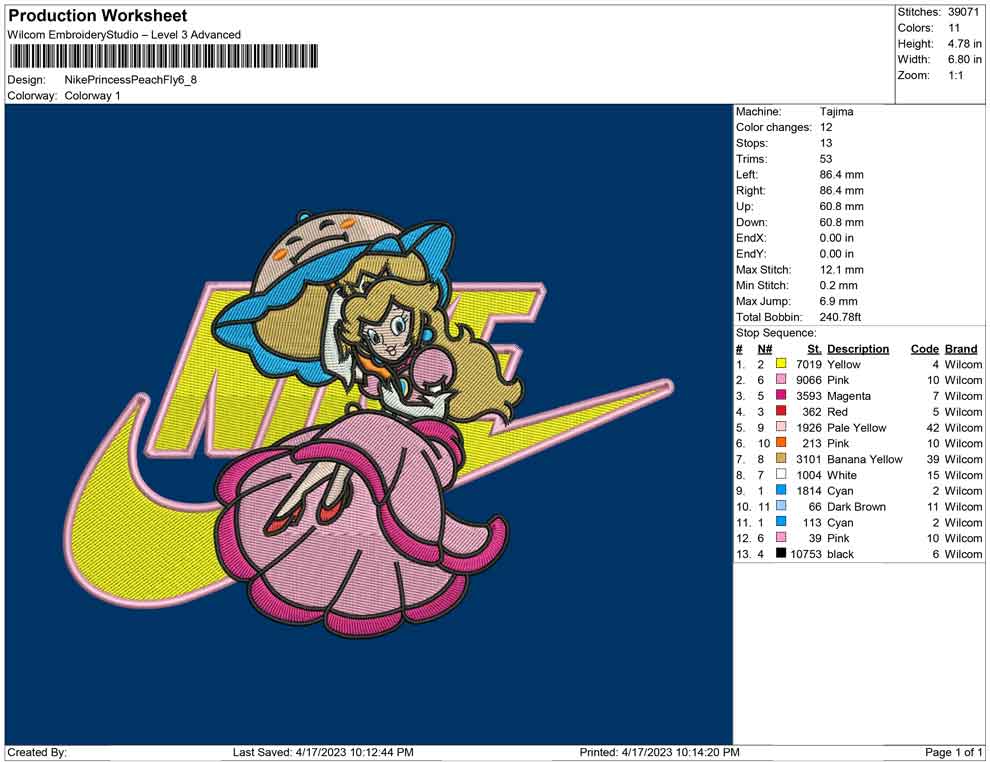
Task: Click the Page 1 of 1 footer text
Action: (953, 752)
